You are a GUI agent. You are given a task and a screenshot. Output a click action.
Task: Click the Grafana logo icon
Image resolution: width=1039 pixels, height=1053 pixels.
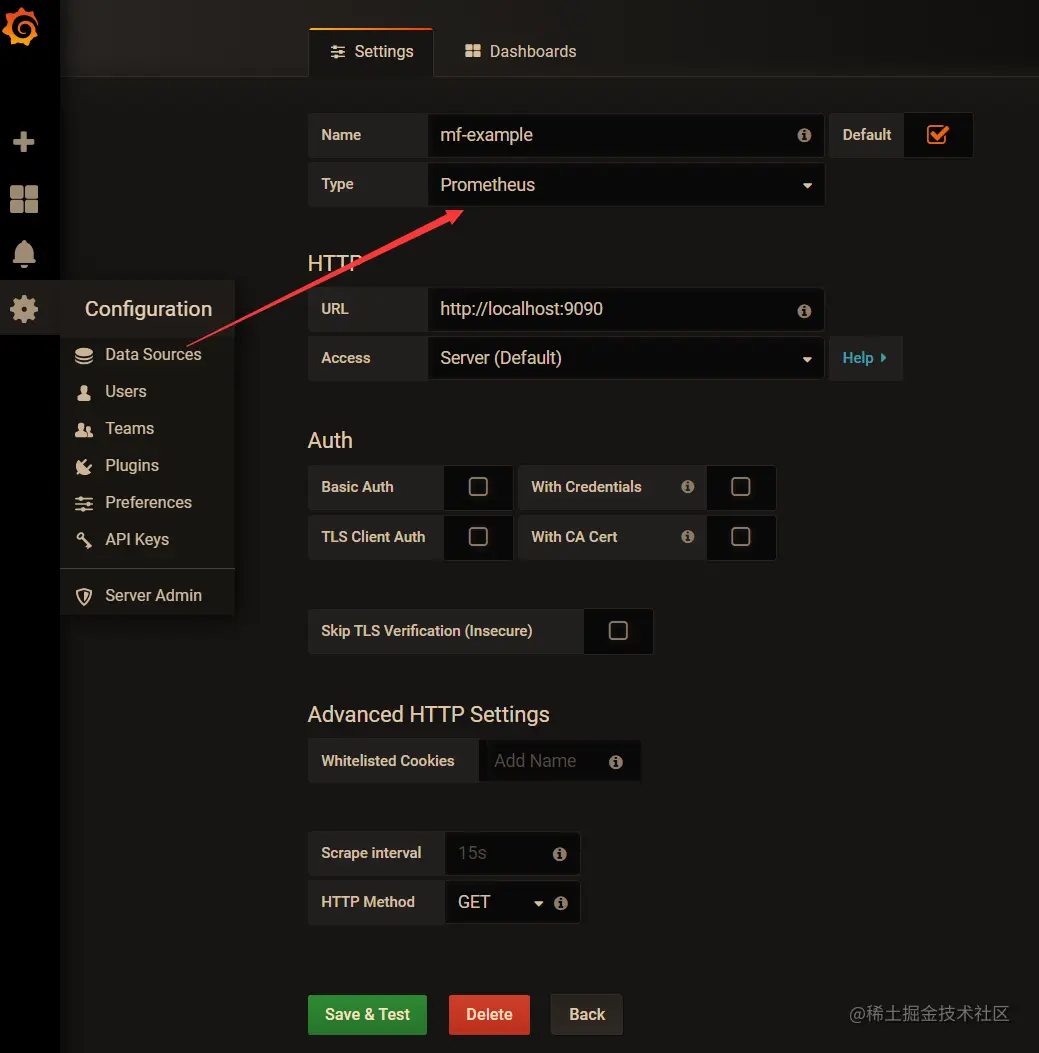point(21,27)
